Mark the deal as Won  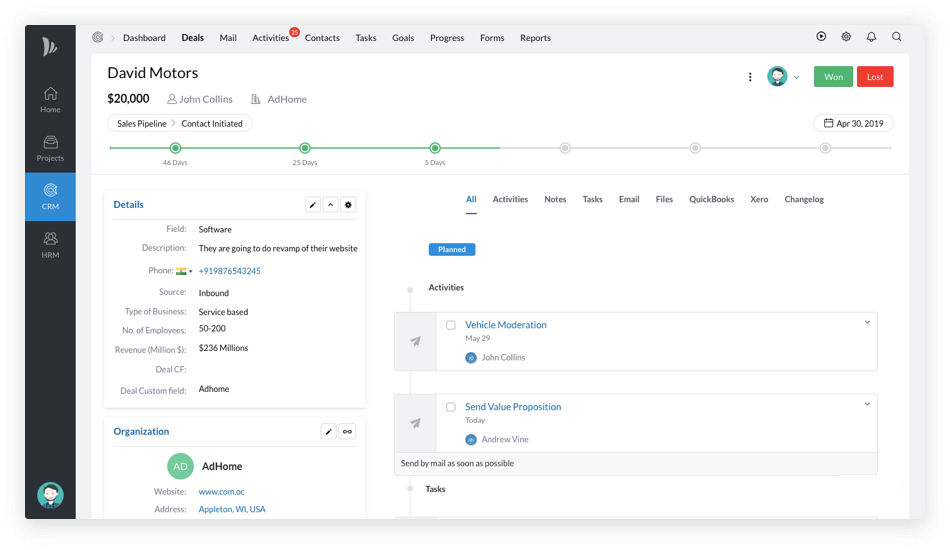[x=833, y=77]
